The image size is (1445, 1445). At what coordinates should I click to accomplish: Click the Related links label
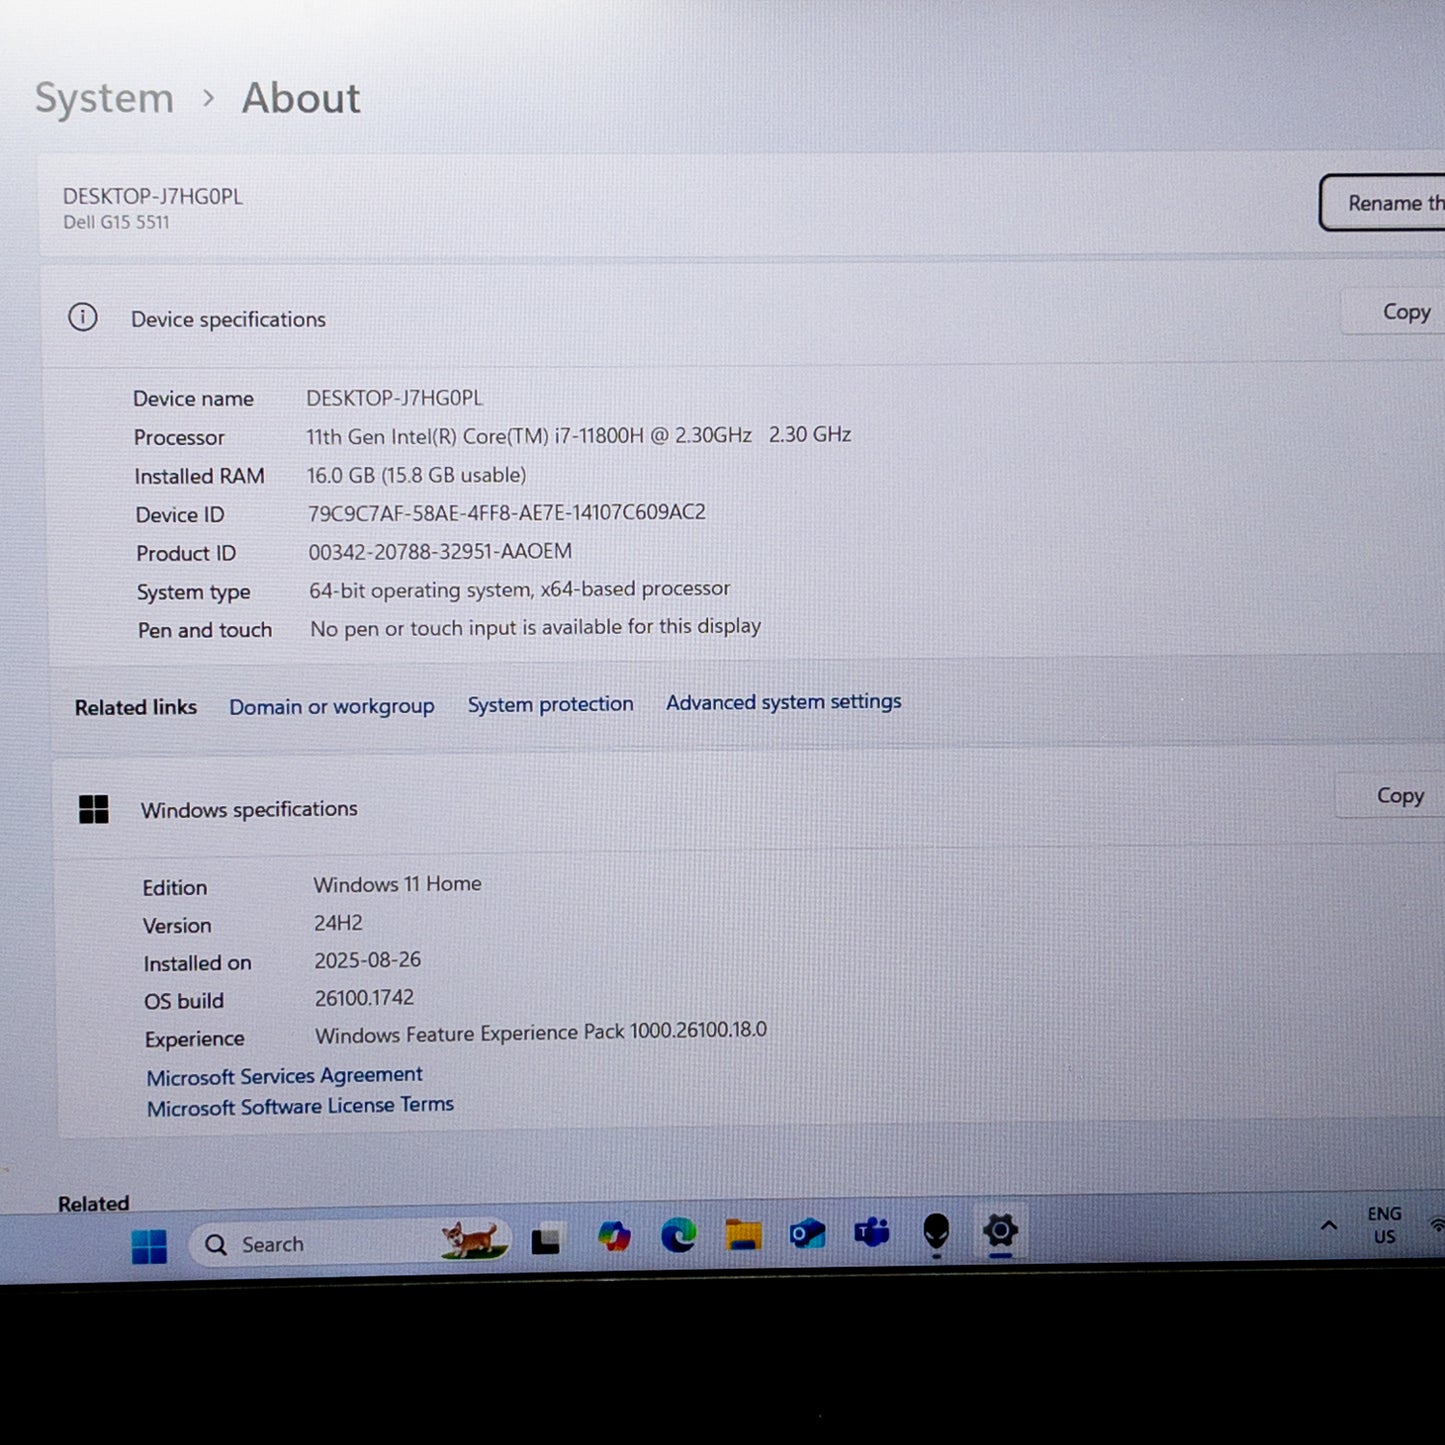pyautogui.click(x=136, y=707)
